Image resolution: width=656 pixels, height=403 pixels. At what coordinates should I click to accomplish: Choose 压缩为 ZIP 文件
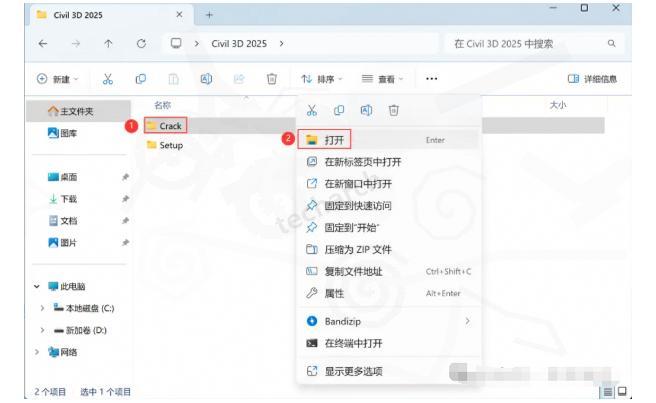coord(389,249)
